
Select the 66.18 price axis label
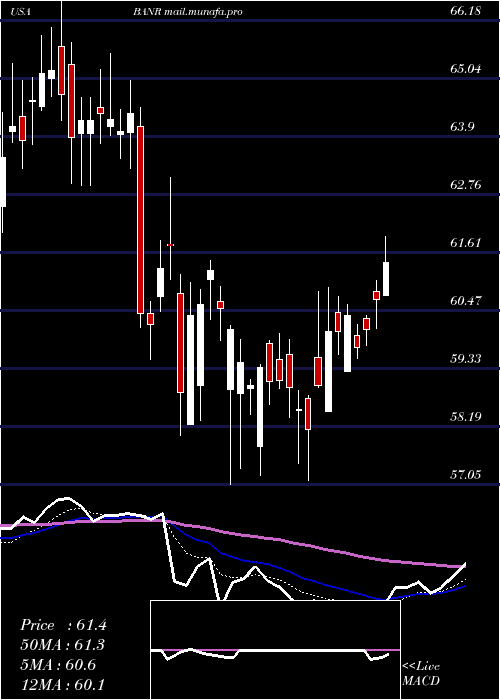click(x=466, y=11)
